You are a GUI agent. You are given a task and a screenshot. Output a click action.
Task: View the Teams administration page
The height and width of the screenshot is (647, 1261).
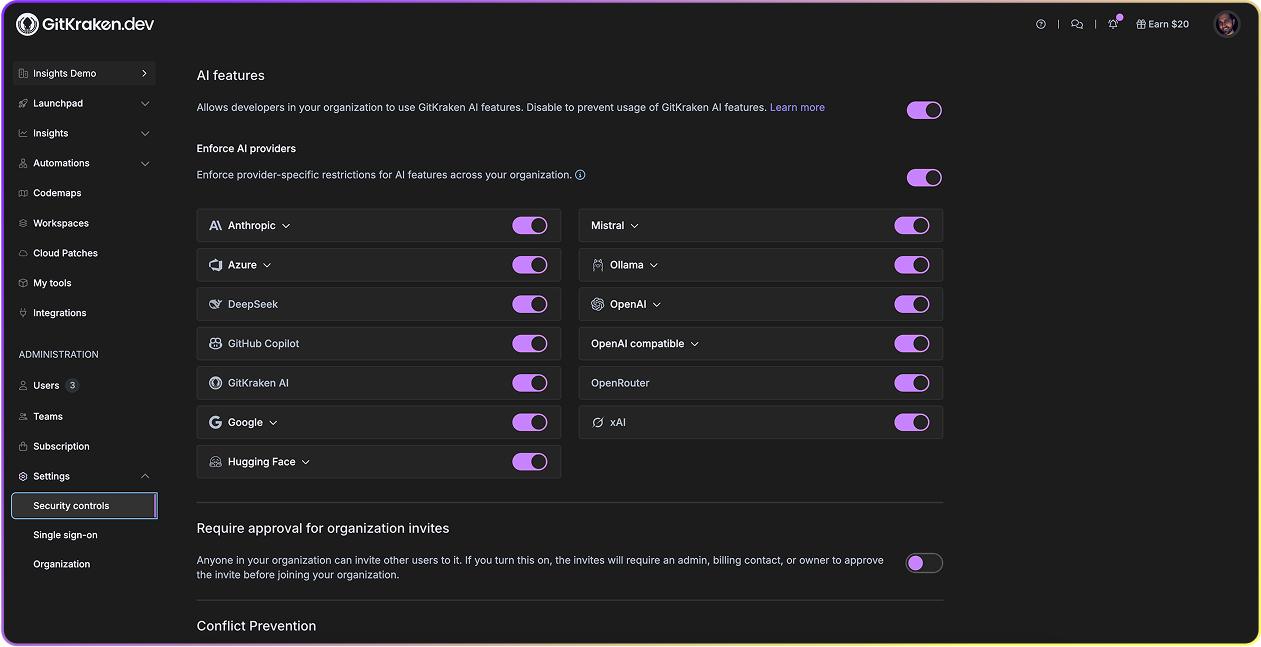coord(48,415)
